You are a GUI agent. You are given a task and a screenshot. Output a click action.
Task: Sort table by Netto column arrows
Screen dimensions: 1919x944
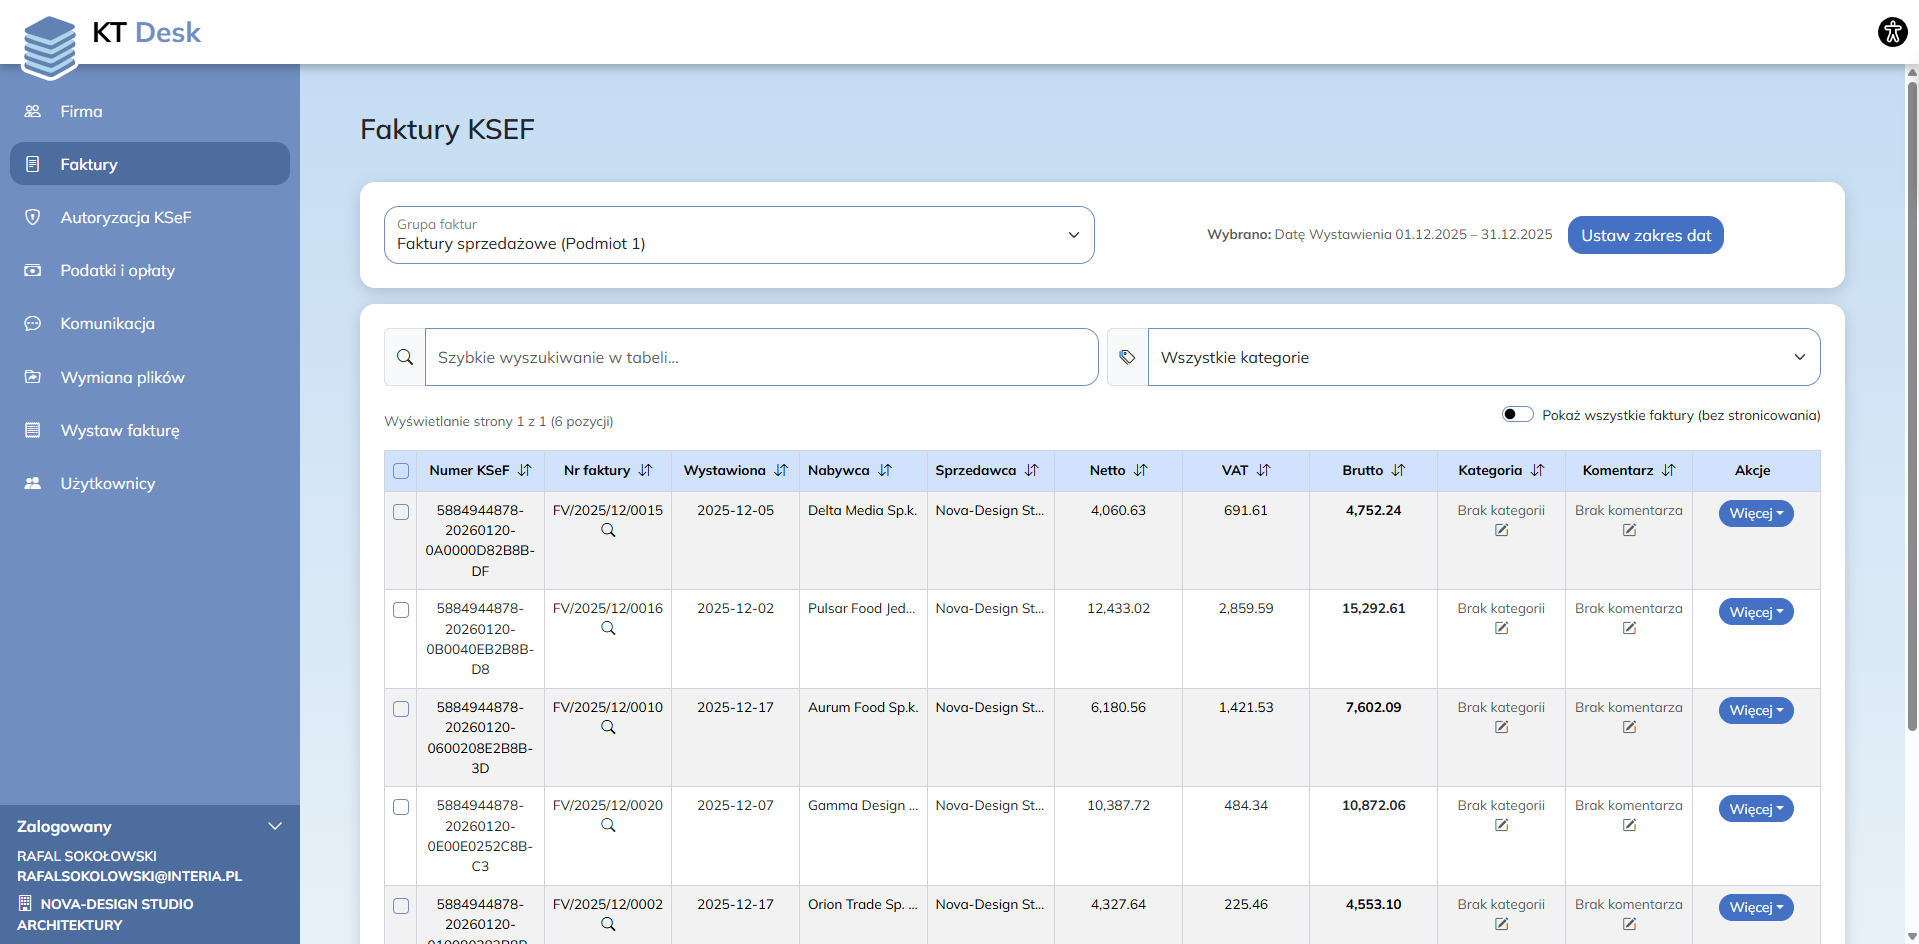(x=1141, y=471)
